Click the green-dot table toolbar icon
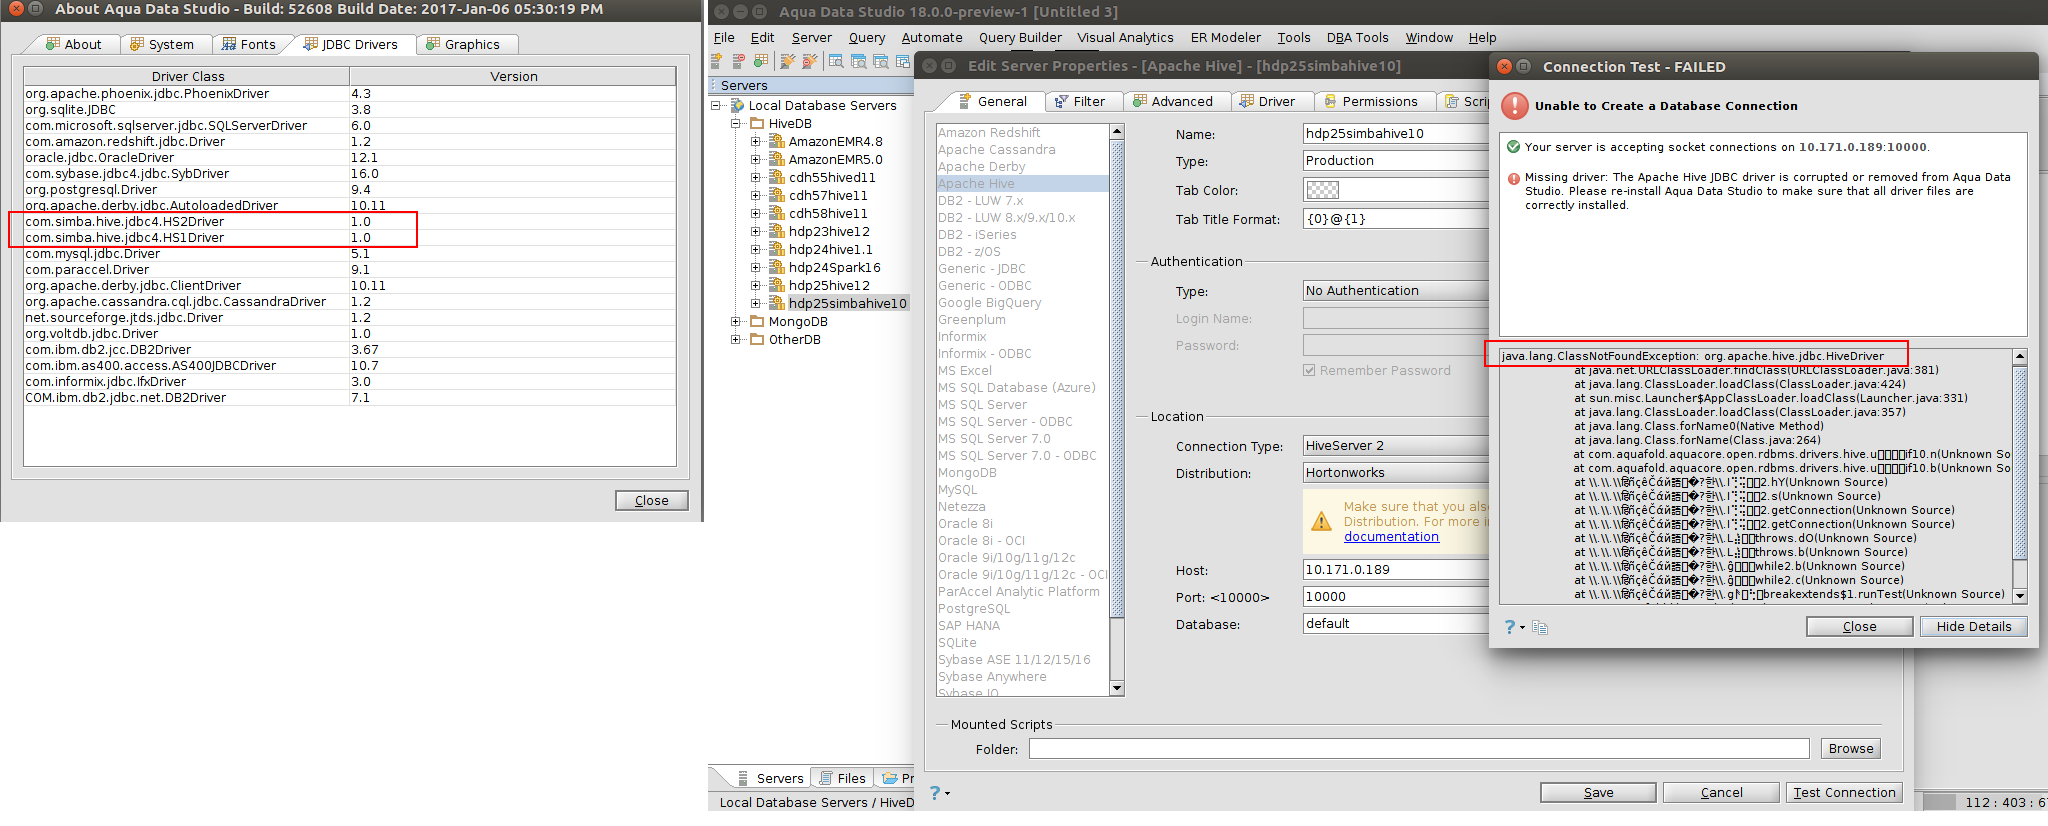The width and height of the screenshot is (2048, 826). [x=762, y=62]
